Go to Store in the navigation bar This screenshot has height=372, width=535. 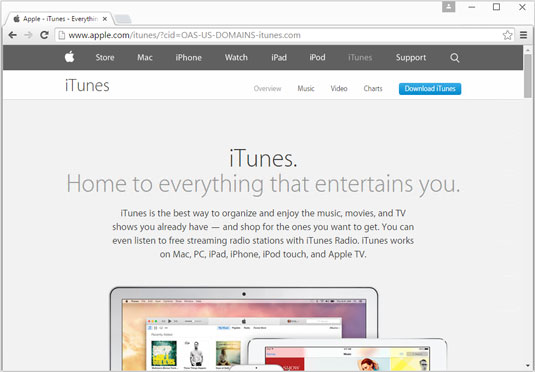click(x=105, y=57)
